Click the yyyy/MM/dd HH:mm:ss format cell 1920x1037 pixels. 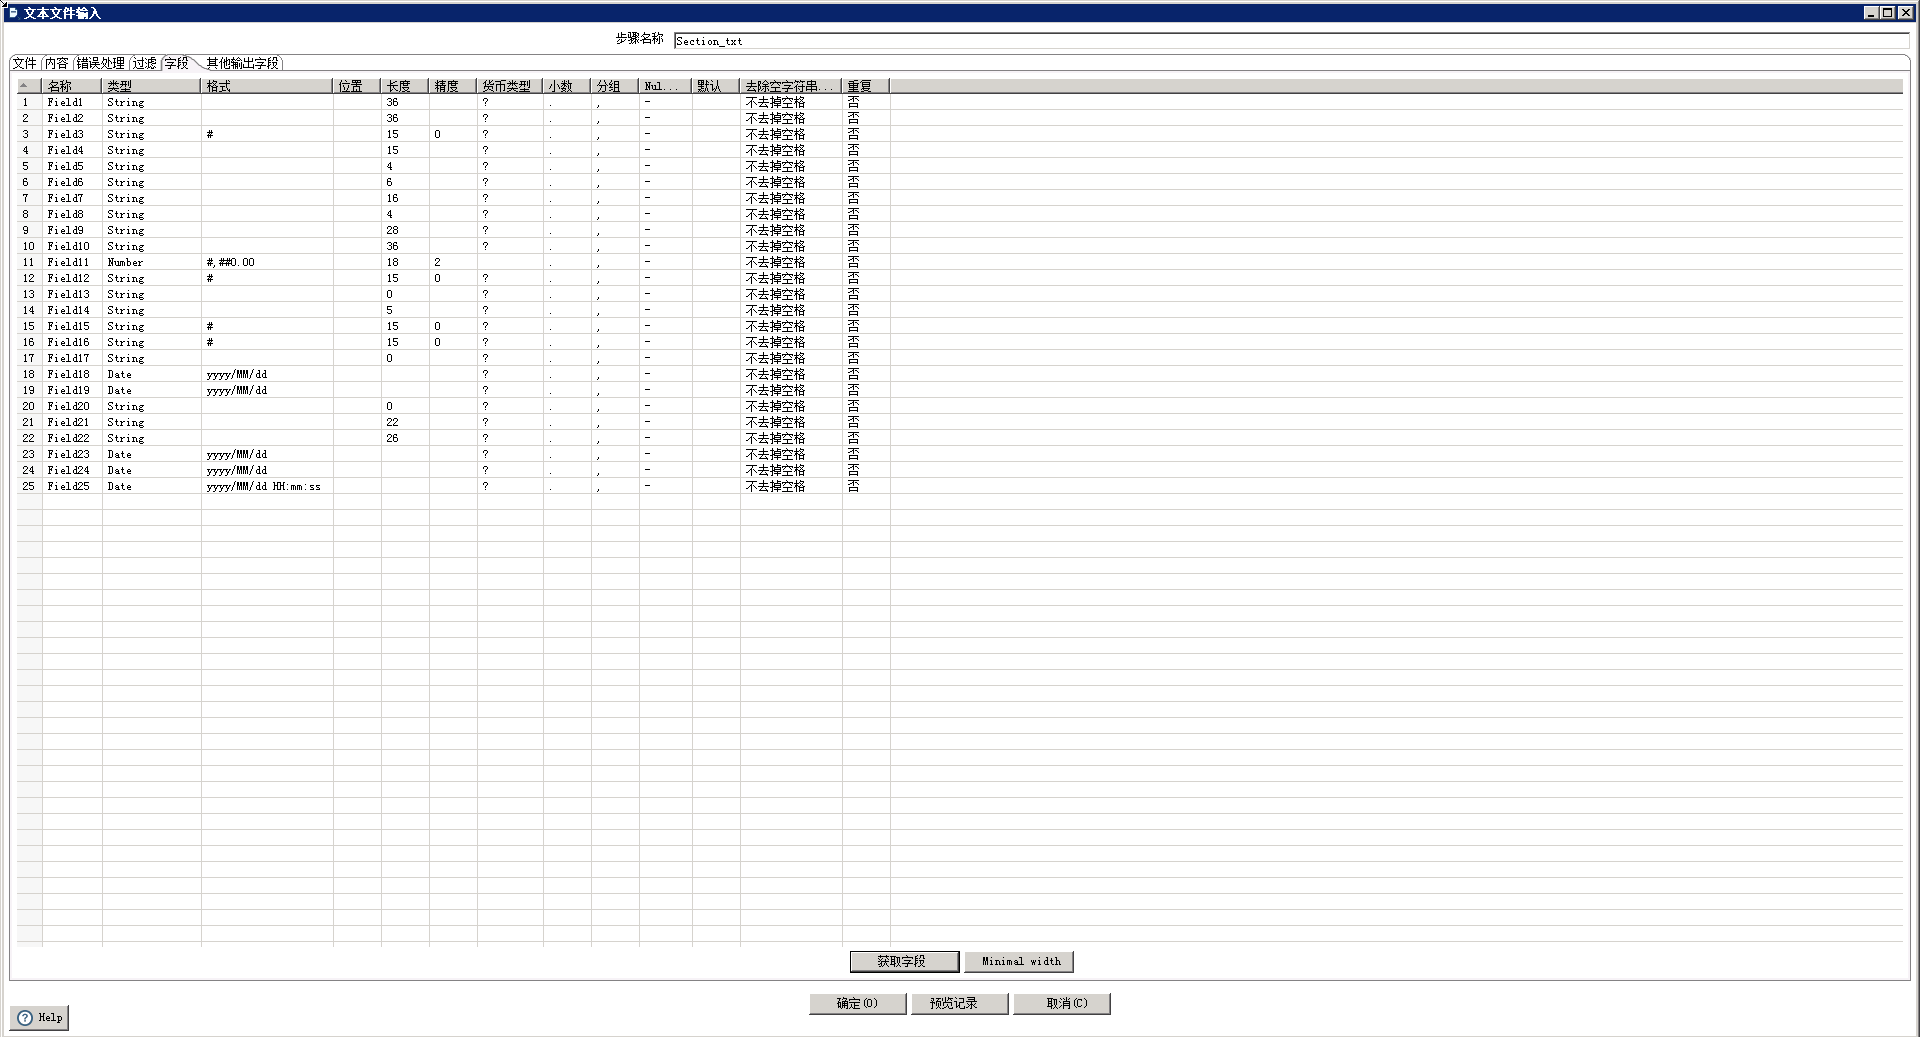coord(267,486)
